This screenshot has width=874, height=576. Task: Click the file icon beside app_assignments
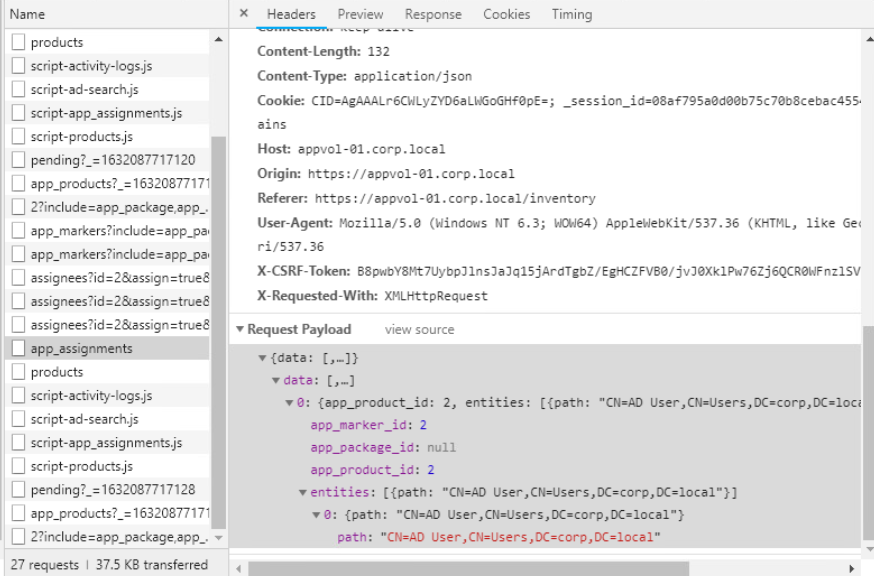pyautogui.click(x=18, y=349)
